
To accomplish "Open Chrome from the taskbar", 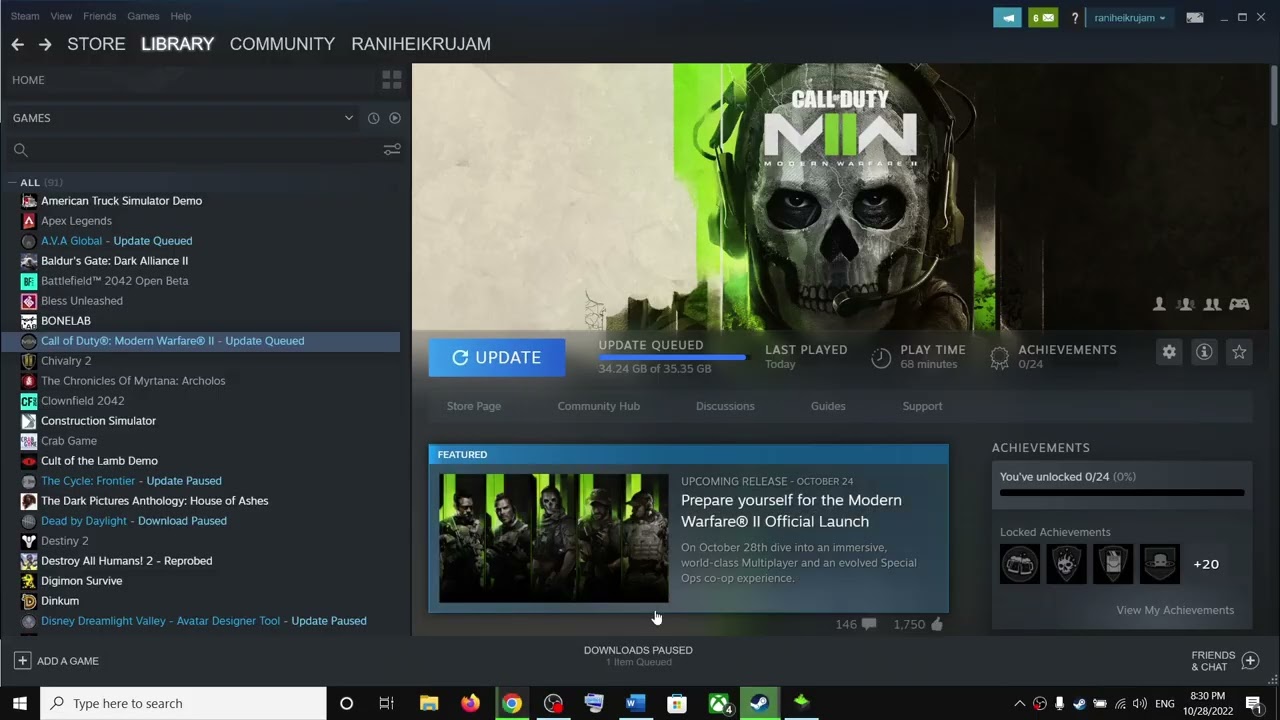I will [x=511, y=703].
